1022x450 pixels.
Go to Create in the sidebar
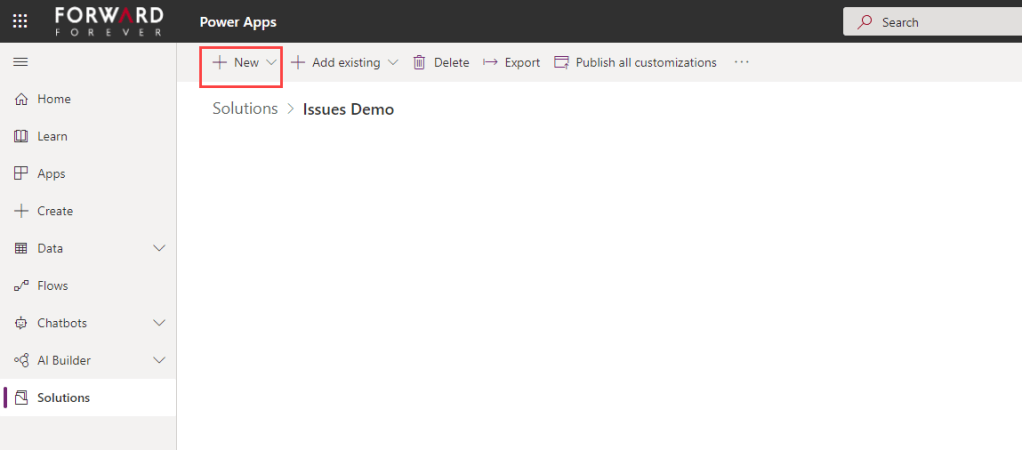pyautogui.click(x=55, y=211)
